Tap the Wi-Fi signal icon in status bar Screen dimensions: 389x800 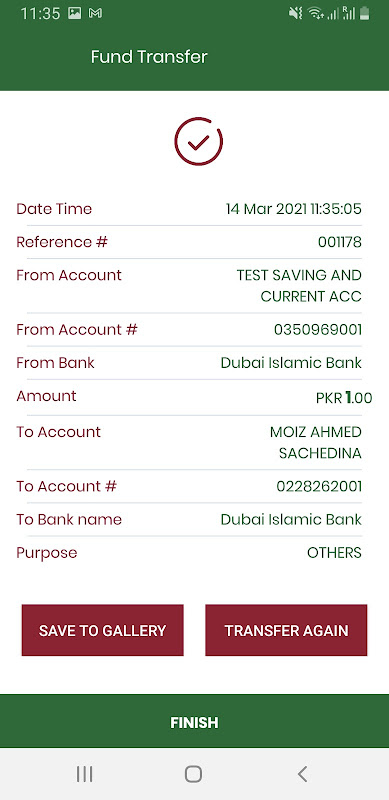pyautogui.click(x=315, y=14)
